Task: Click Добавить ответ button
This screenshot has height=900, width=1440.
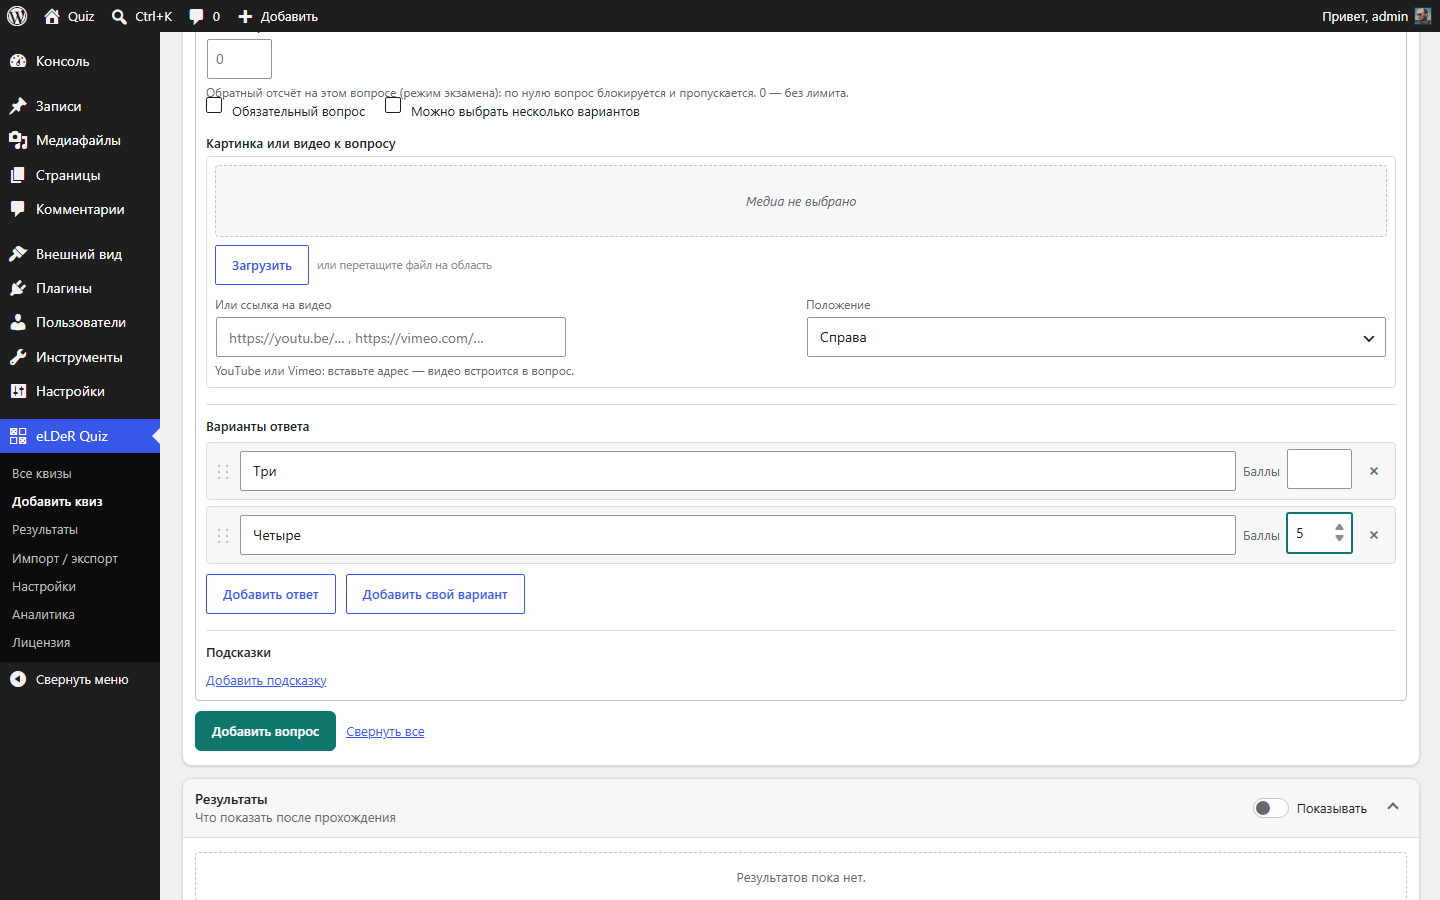Action: tap(271, 594)
